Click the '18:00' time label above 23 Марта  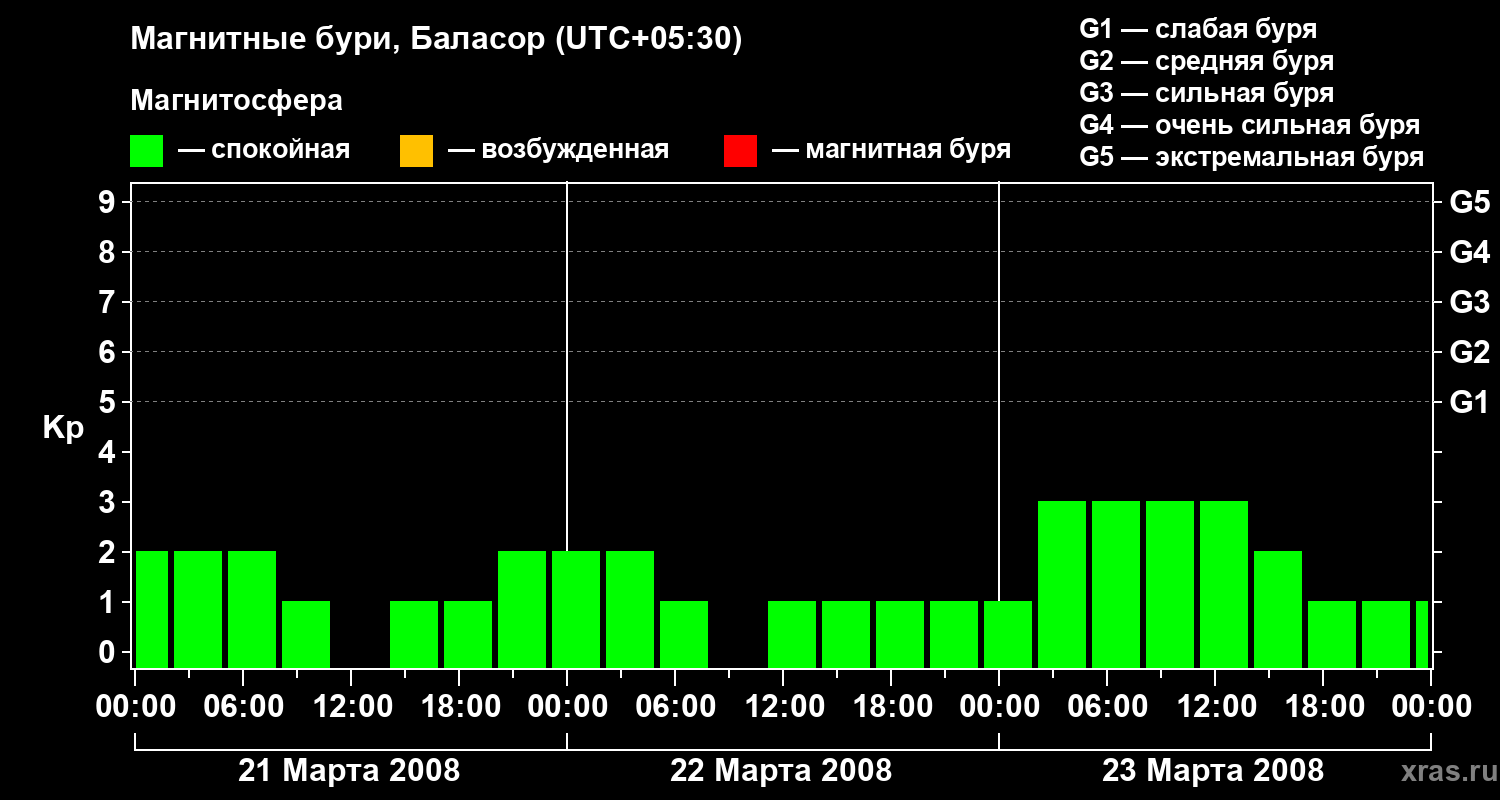coord(1323,707)
